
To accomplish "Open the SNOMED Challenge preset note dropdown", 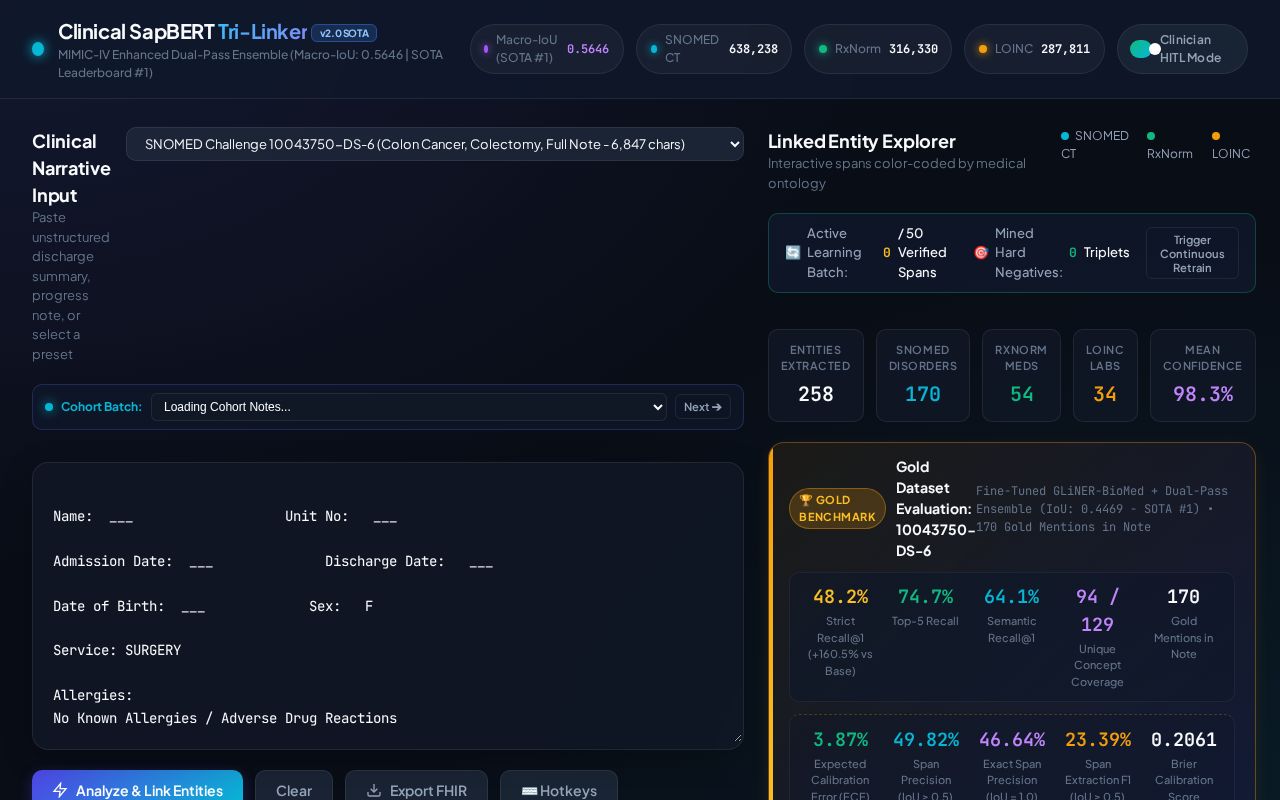I will 435,144.
